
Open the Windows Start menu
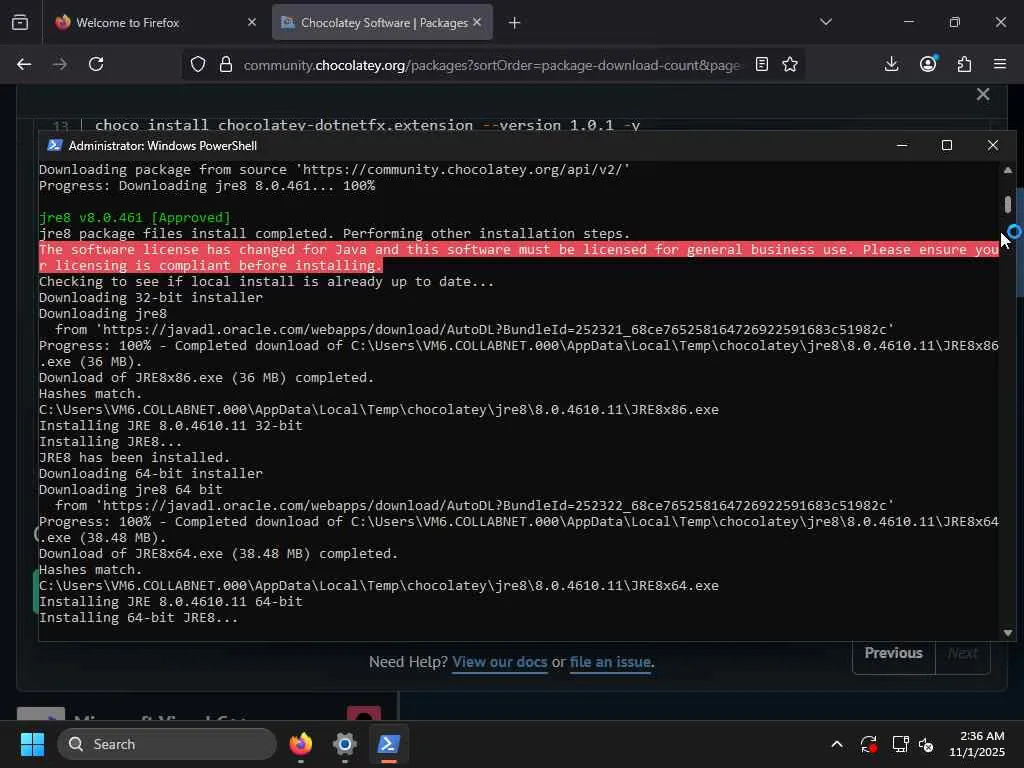point(32,744)
